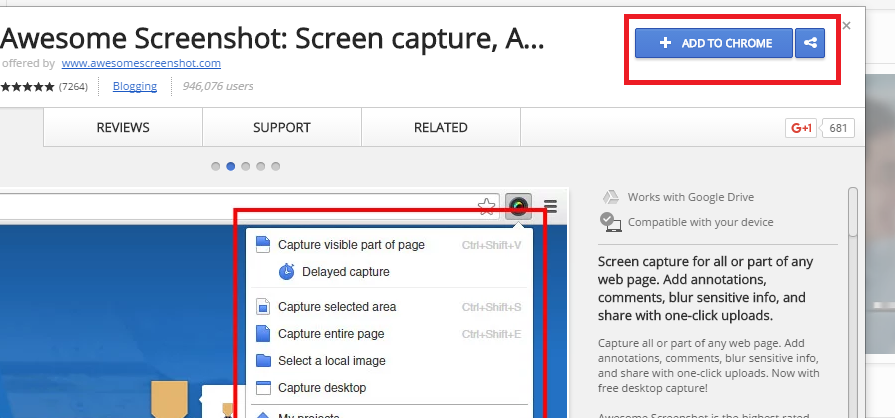Select the third carousel dot

245,167
